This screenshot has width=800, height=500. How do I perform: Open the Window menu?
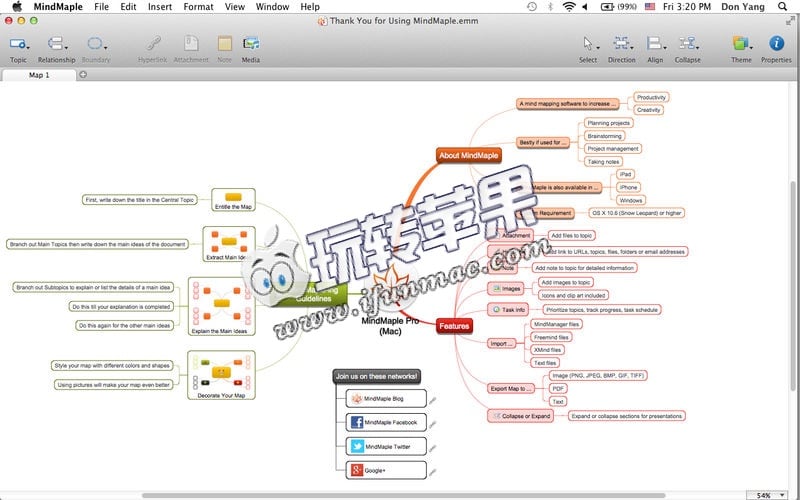tap(272, 7)
